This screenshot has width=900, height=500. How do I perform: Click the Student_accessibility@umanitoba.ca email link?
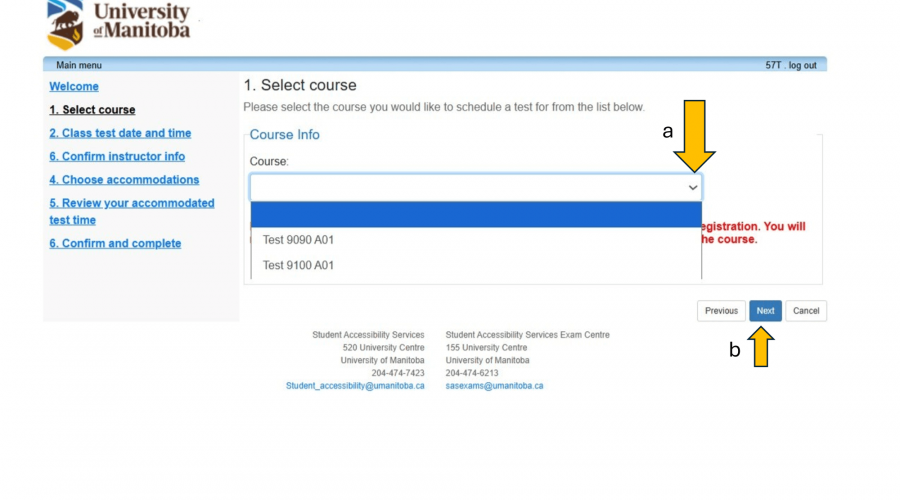(x=355, y=385)
